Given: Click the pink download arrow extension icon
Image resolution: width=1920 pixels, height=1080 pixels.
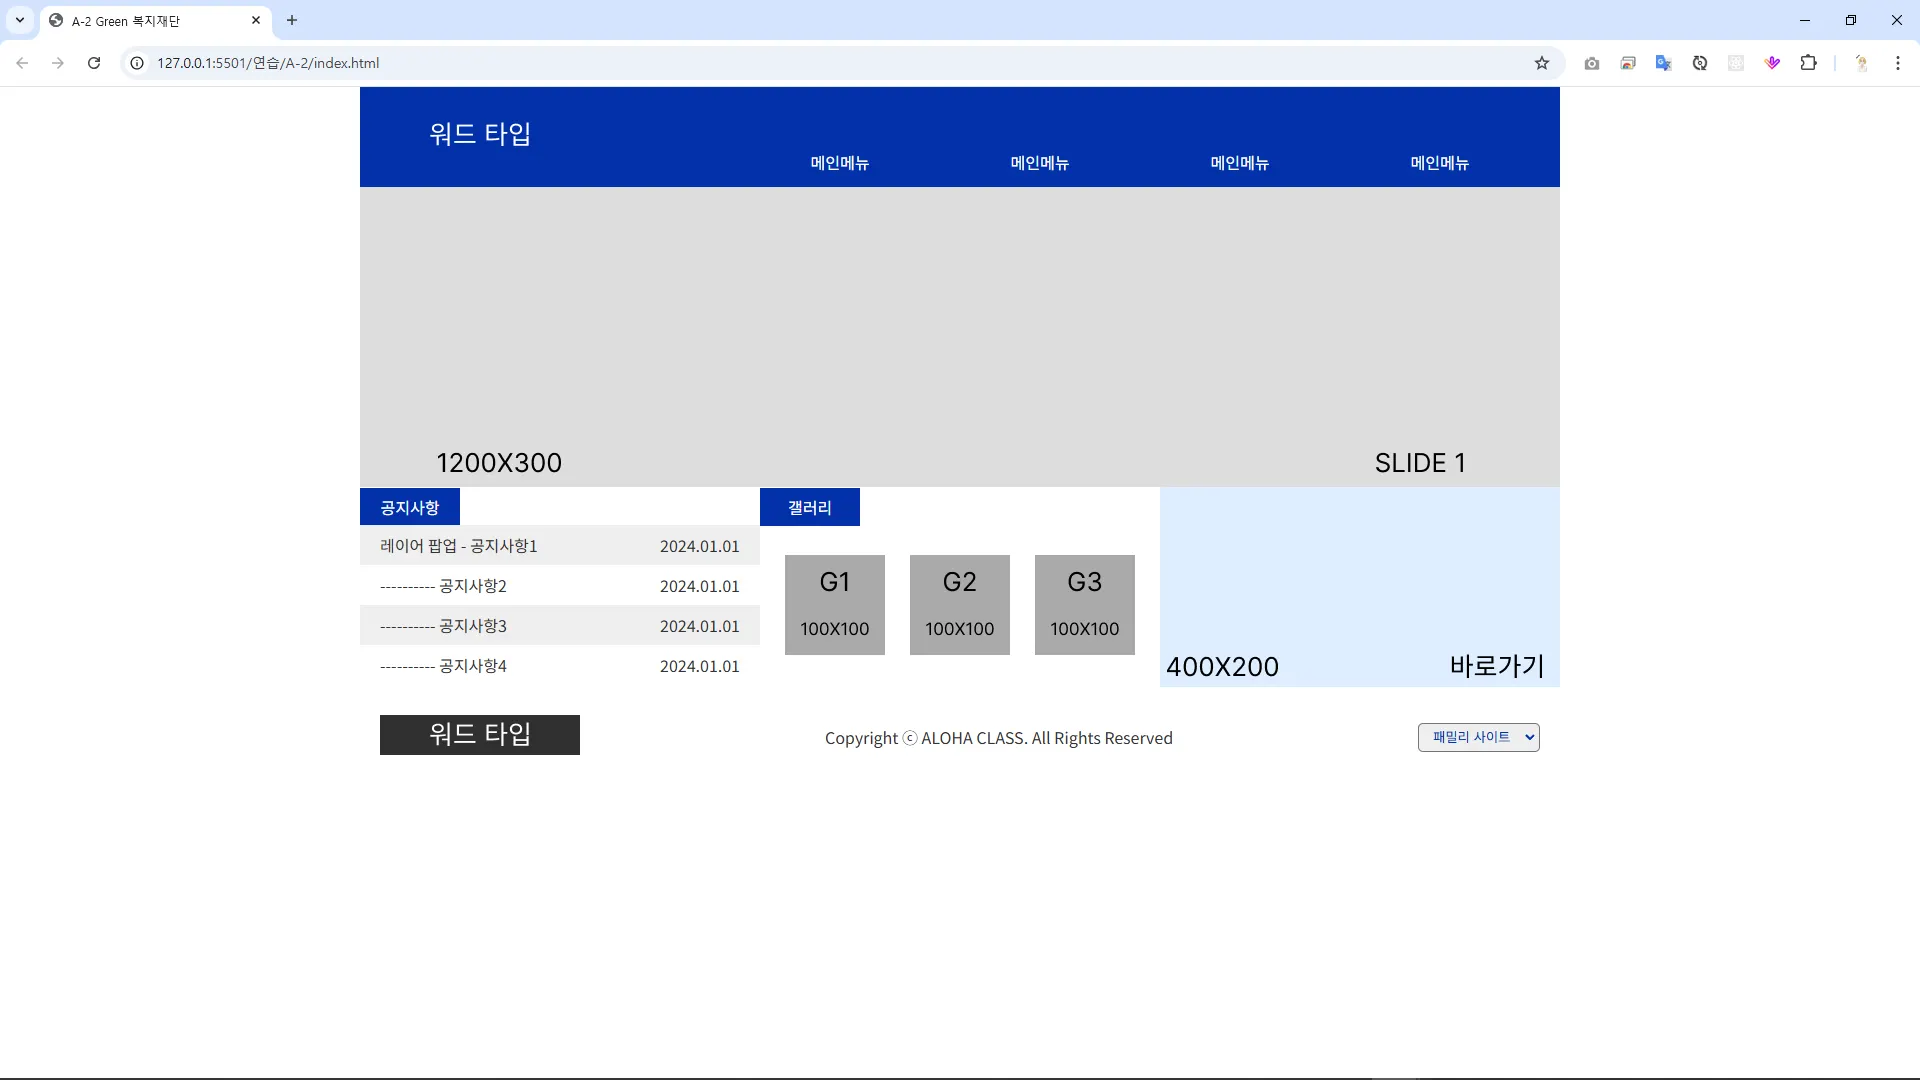Looking at the screenshot, I should click(x=1772, y=63).
